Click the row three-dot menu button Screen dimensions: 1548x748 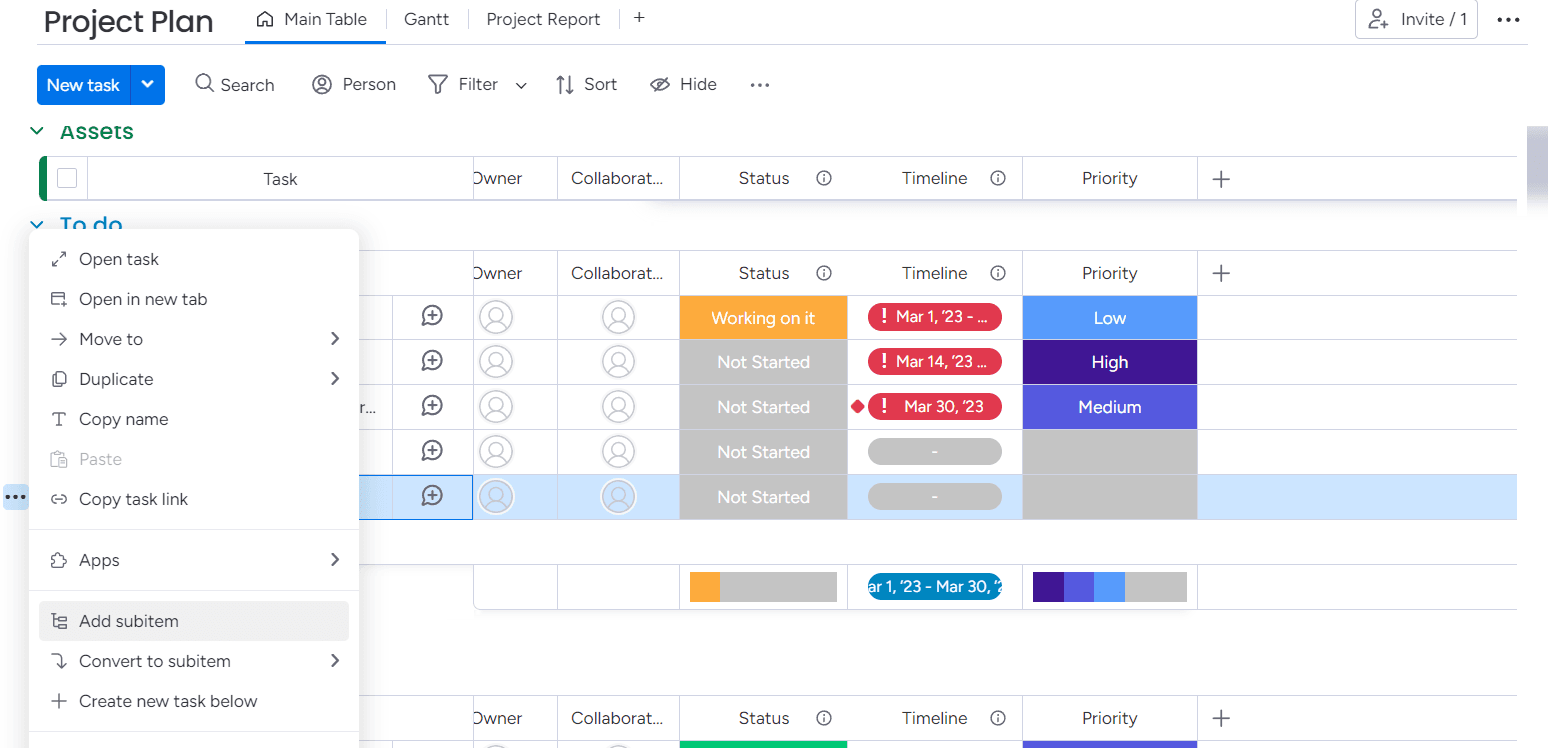(16, 497)
